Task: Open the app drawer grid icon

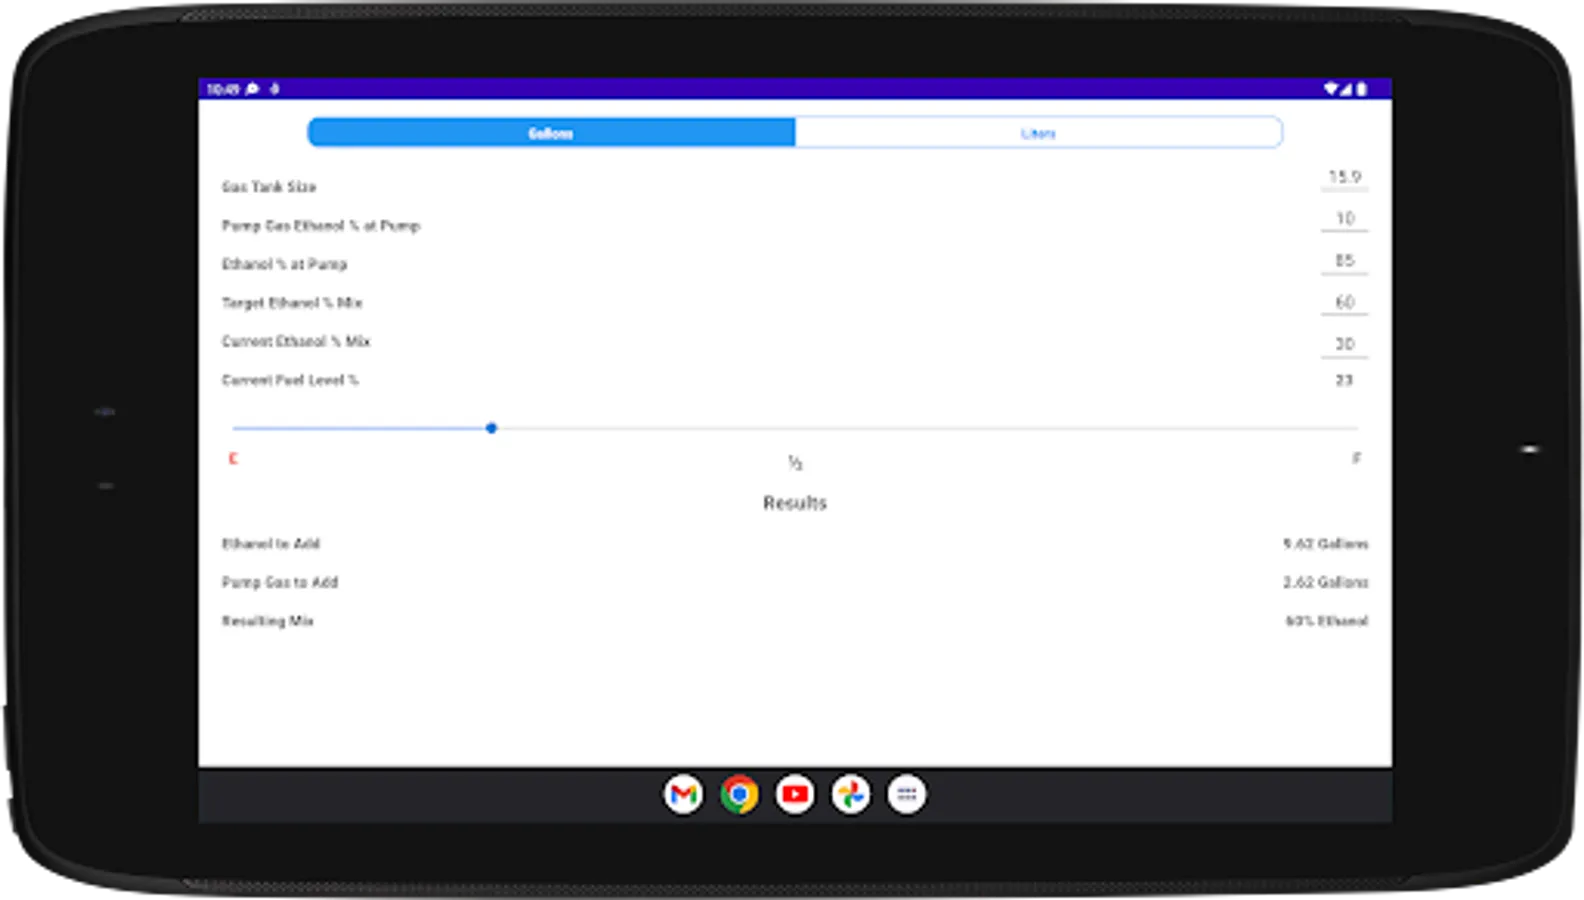Action: (x=907, y=795)
